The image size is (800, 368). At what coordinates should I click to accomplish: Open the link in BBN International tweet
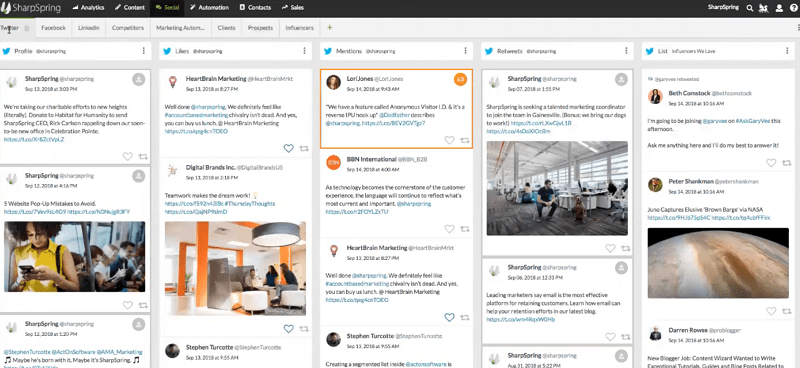tap(357, 211)
